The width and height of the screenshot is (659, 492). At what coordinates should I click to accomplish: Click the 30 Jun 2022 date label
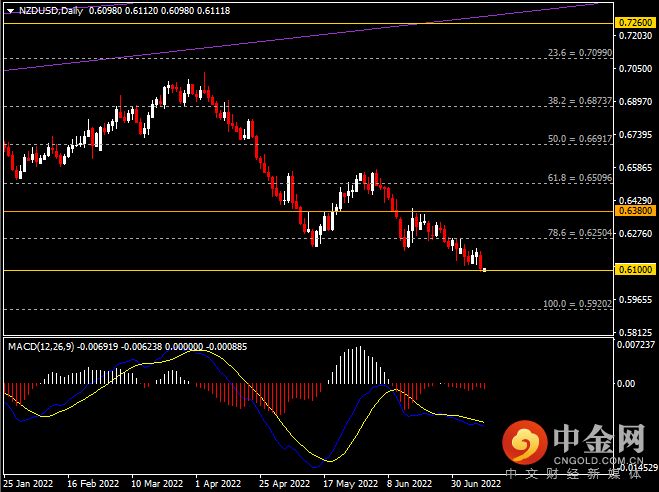[476, 484]
